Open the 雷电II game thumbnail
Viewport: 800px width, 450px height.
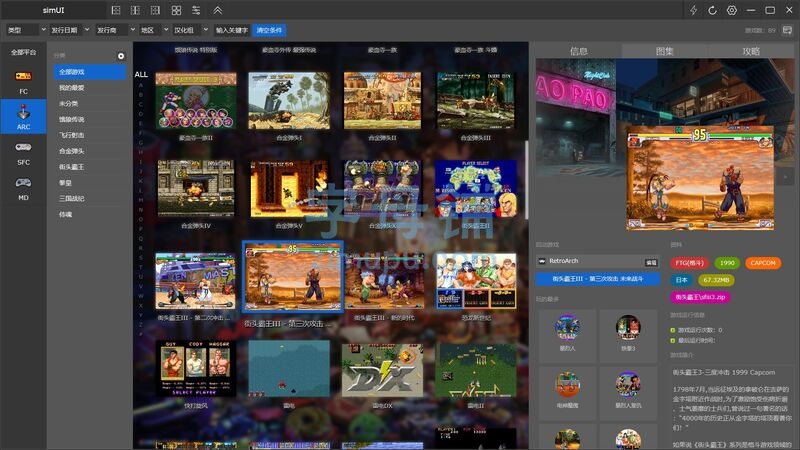[476, 370]
